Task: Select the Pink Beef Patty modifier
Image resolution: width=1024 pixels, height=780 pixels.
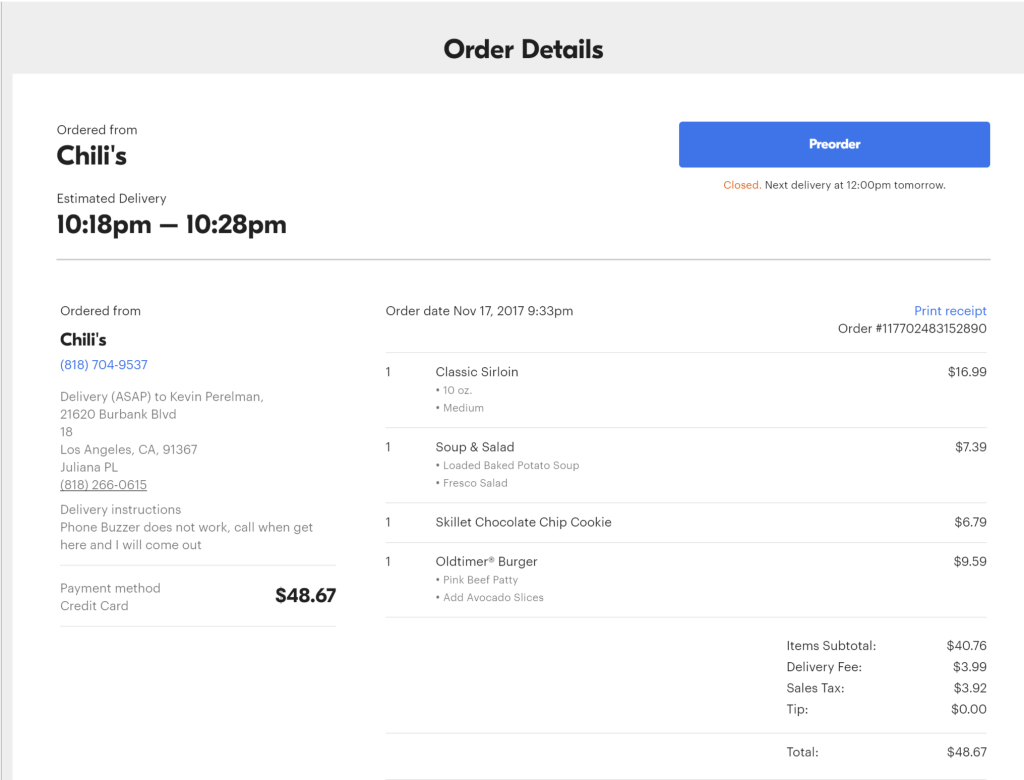Action: point(480,579)
